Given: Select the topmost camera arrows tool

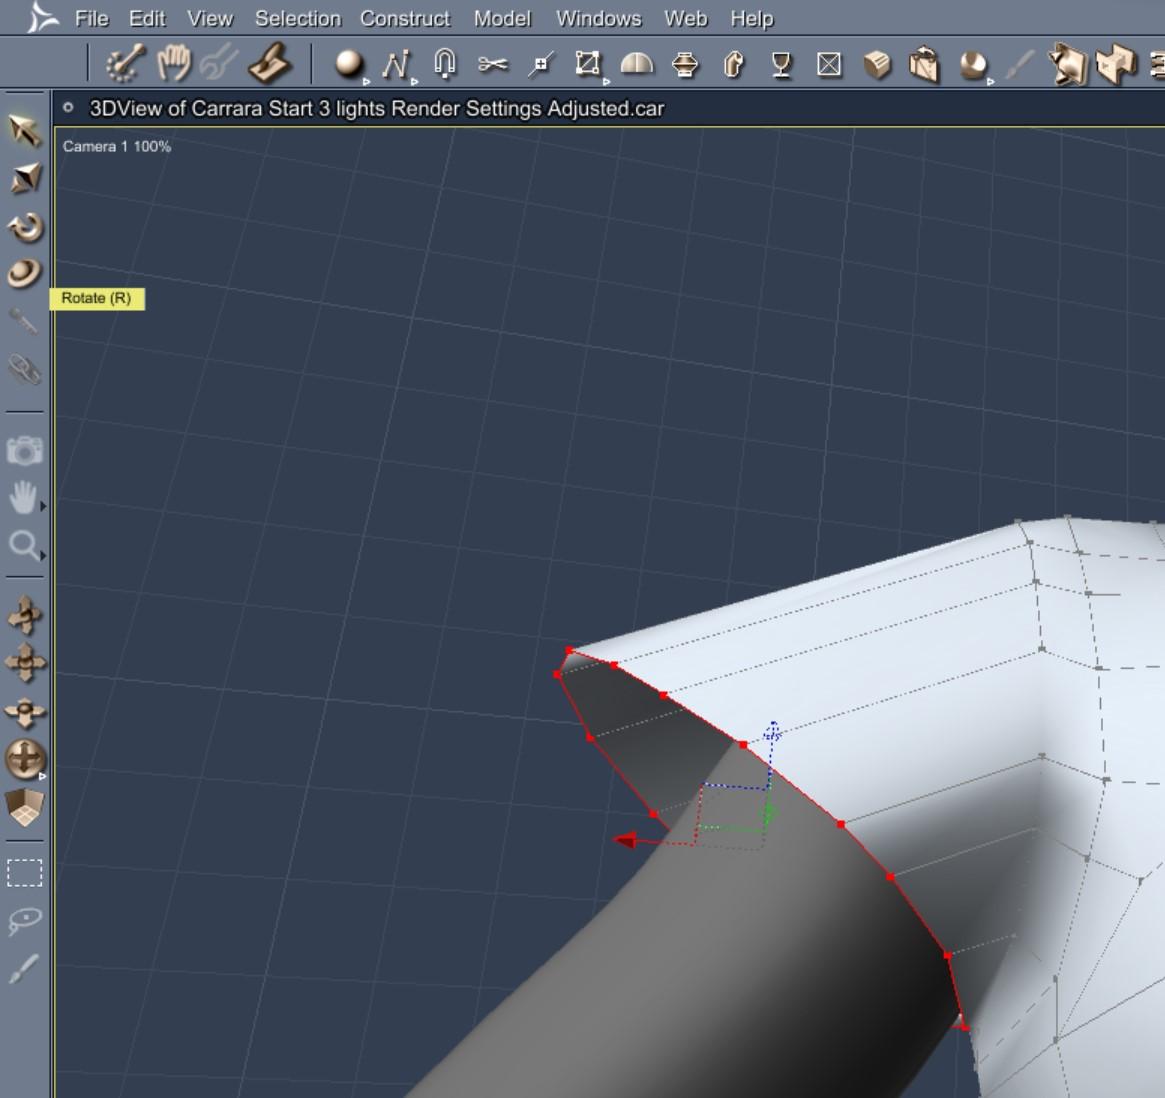Looking at the screenshot, I should (25, 615).
